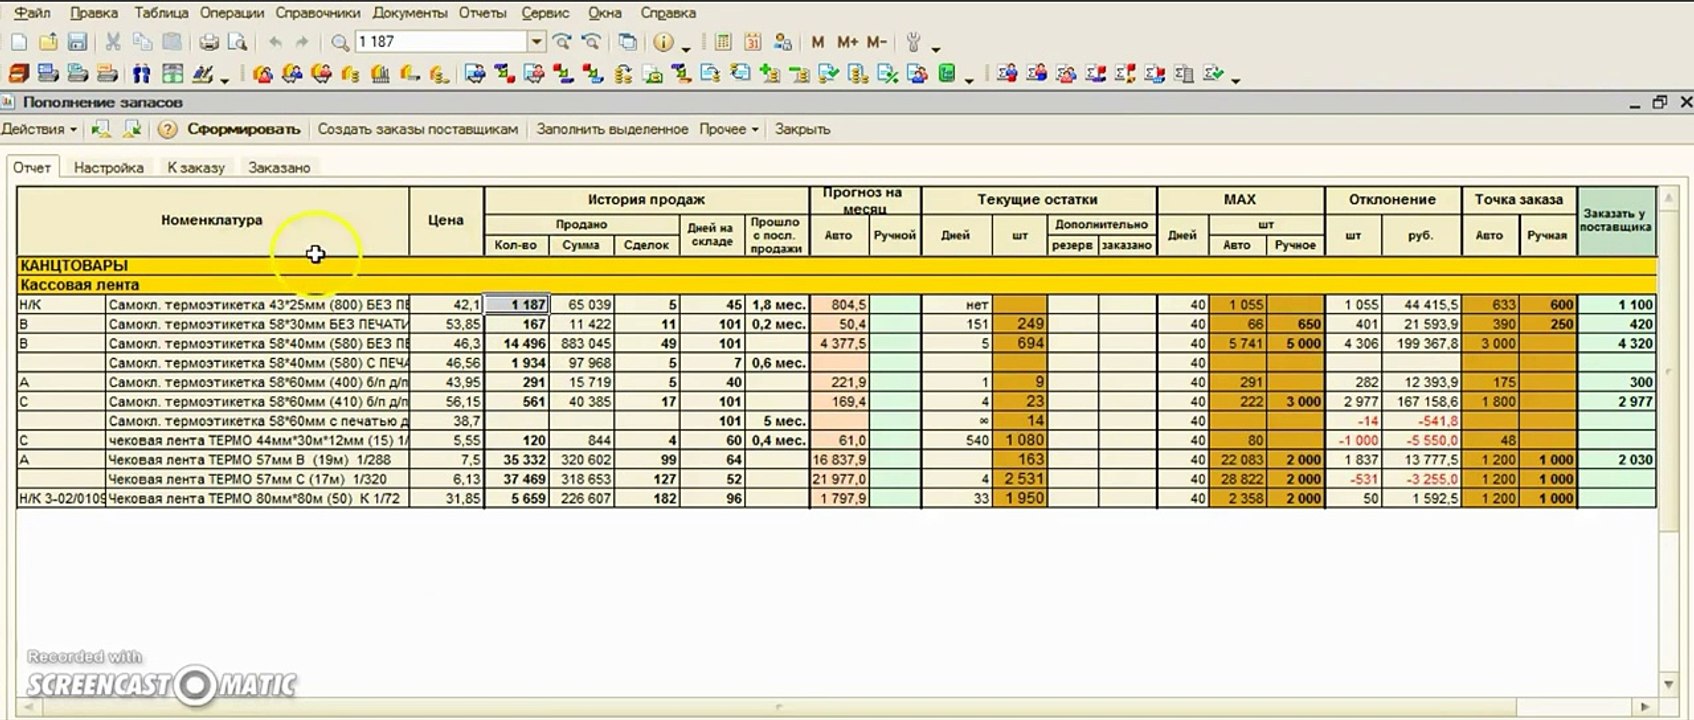Click the Redo arrow icon
Viewport: 1694px width, 720px height.
302,42
